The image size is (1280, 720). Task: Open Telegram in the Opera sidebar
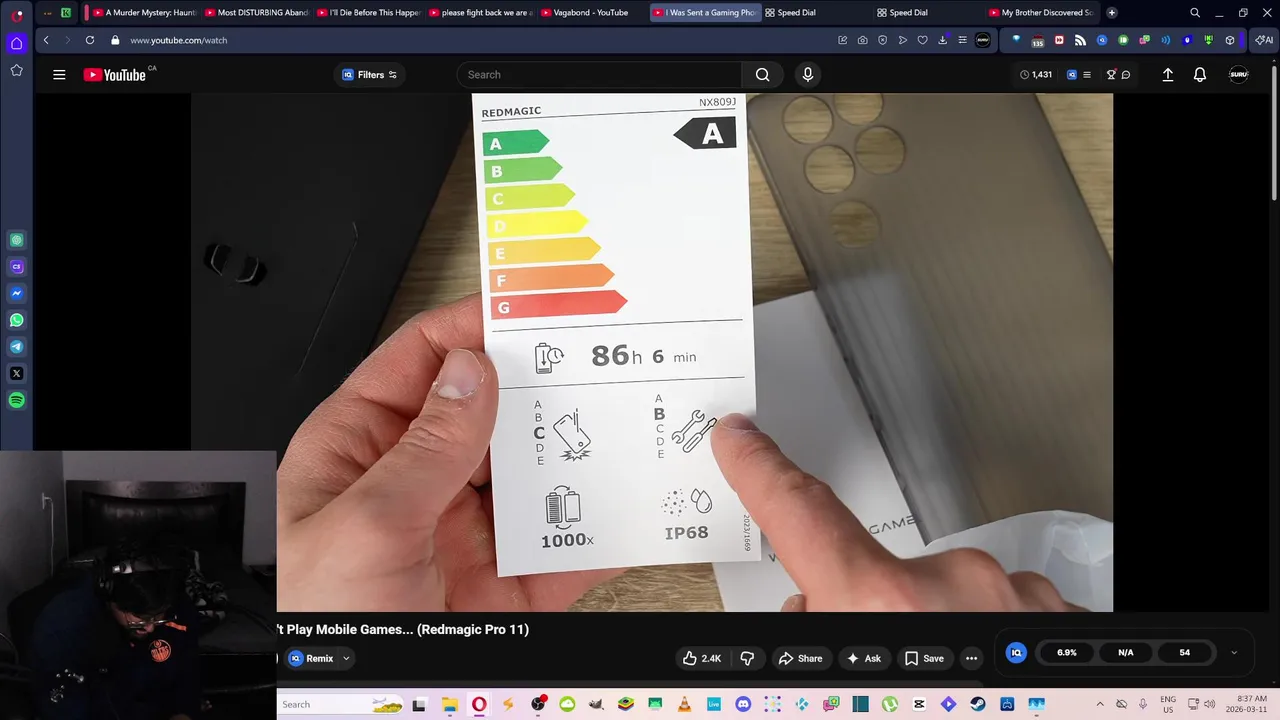(x=17, y=347)
